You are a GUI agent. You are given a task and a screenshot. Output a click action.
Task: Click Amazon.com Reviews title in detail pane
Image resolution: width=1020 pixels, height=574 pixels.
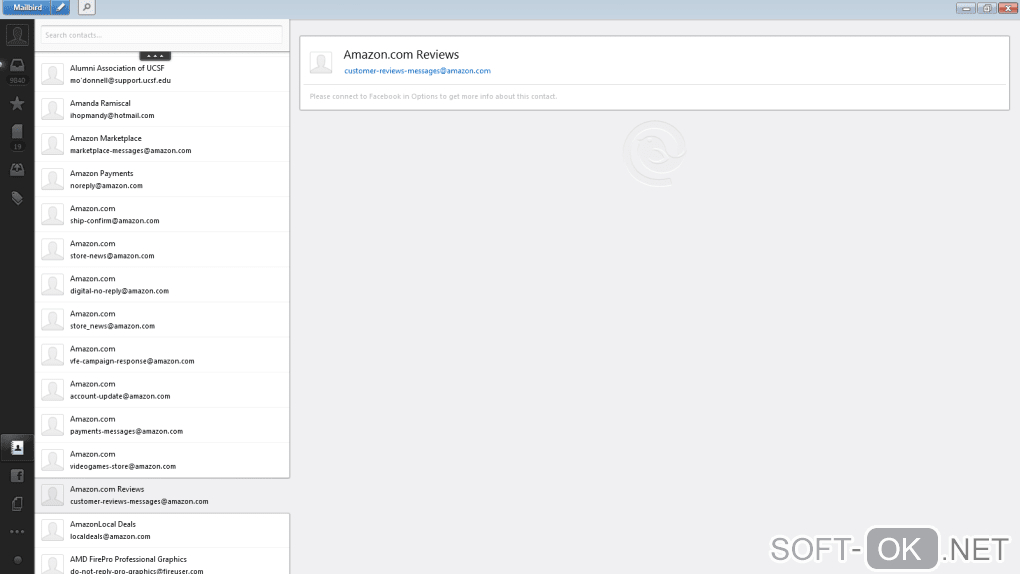coord(401,55)
